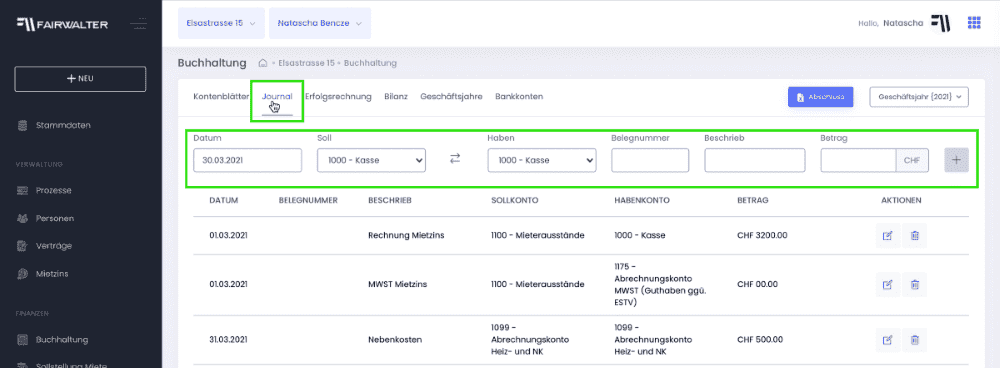This screenshot has width=1000, height=368.
Task: Add new journal entry with plus button
Action: [956, 160]
